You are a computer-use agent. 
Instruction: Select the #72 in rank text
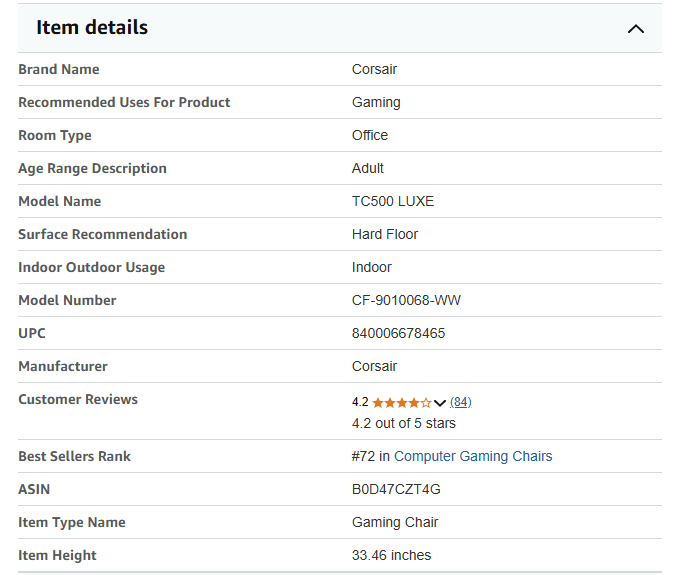tap(371, 456)
